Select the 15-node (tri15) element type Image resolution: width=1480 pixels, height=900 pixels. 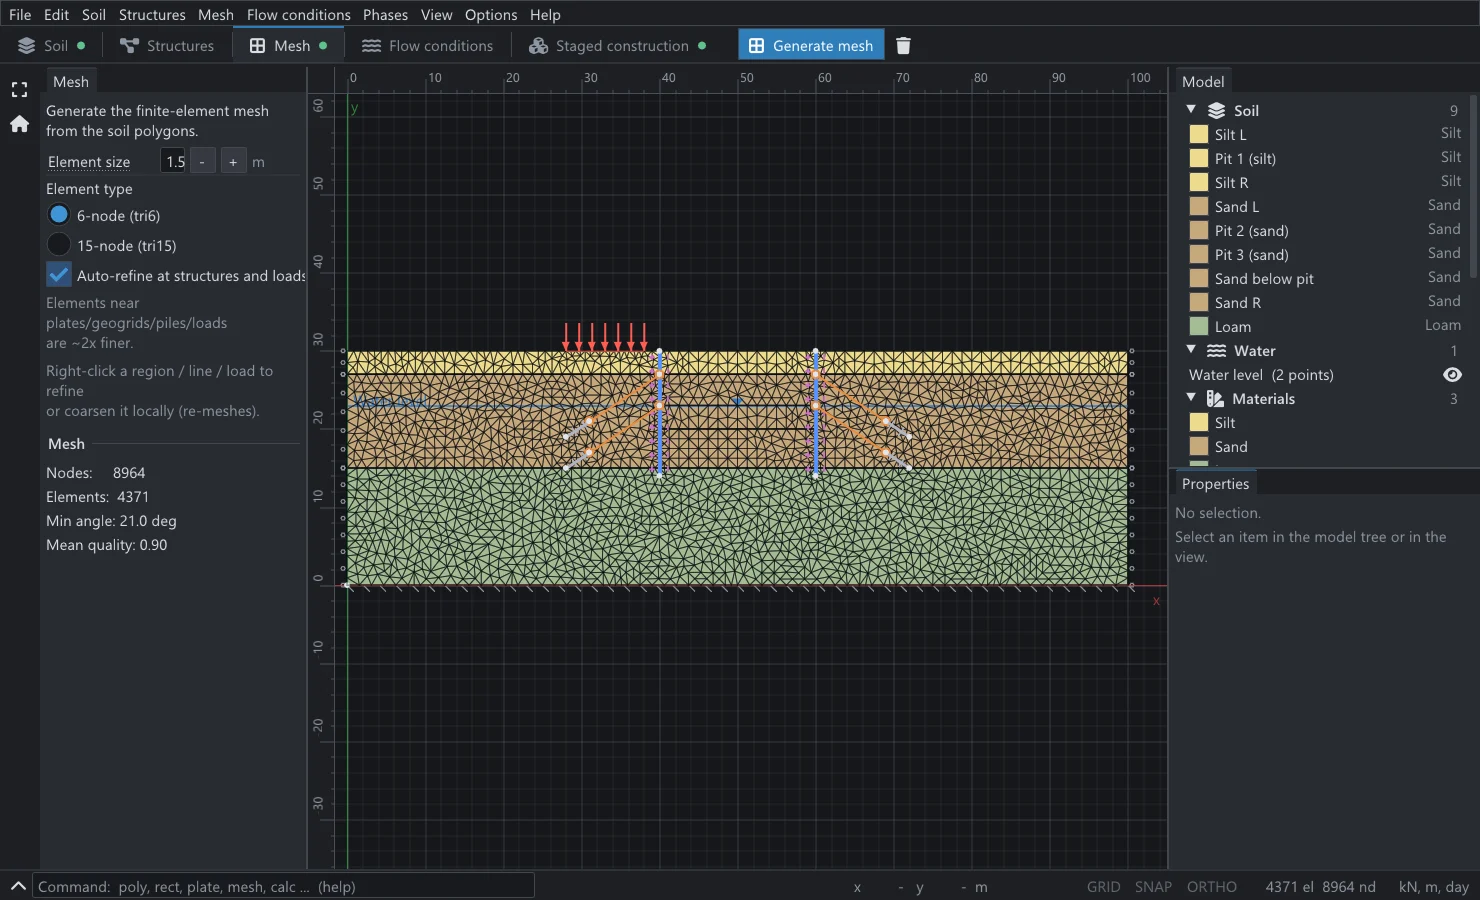[x=59, y=245]
